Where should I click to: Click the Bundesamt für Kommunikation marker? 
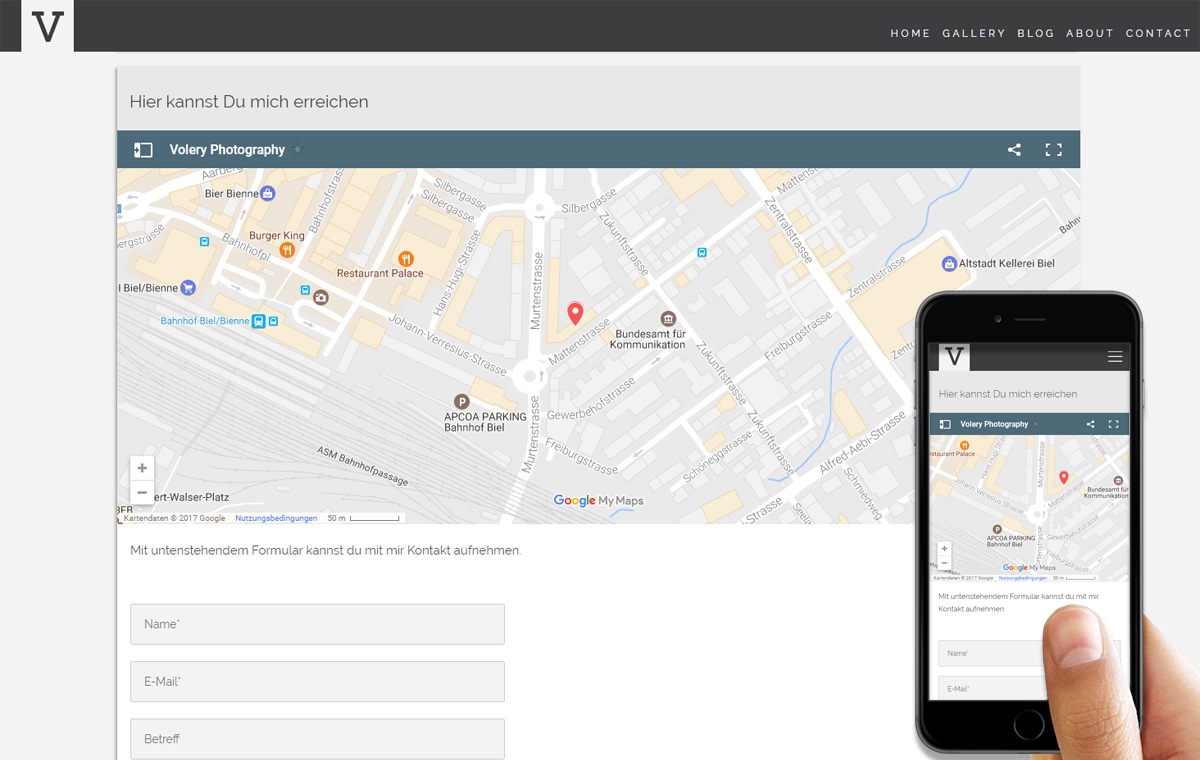point(669,318)
